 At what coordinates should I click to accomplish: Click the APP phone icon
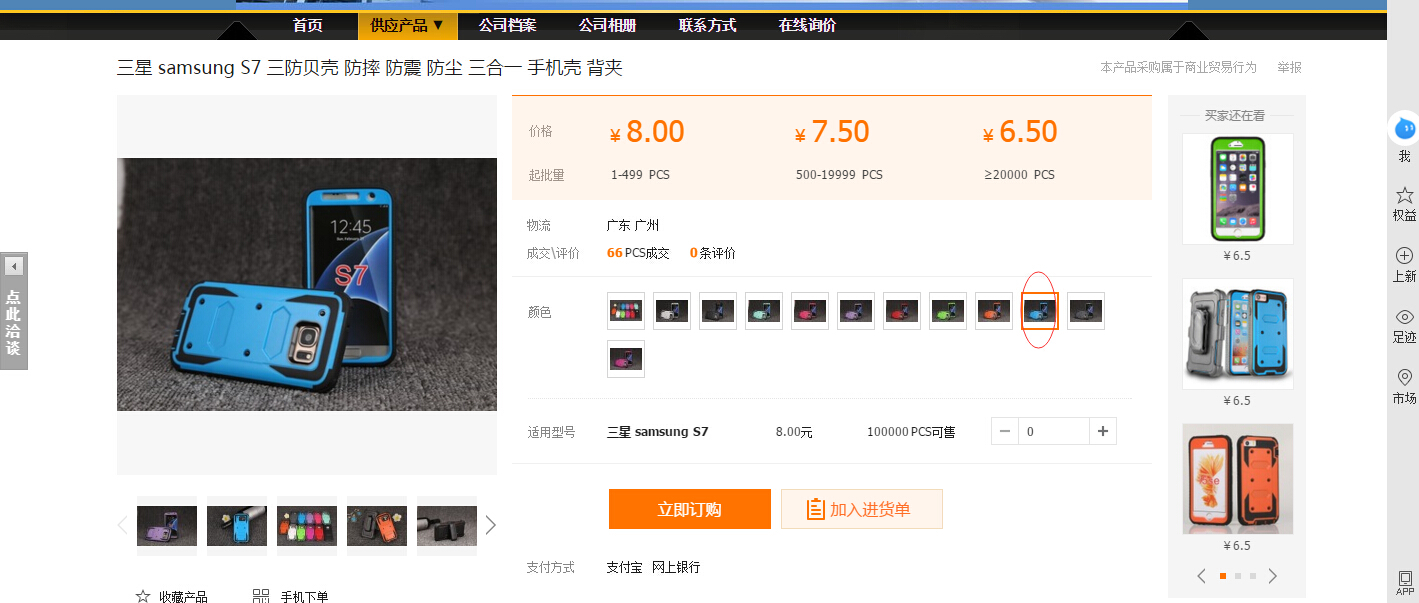[x=1405, y=578]
